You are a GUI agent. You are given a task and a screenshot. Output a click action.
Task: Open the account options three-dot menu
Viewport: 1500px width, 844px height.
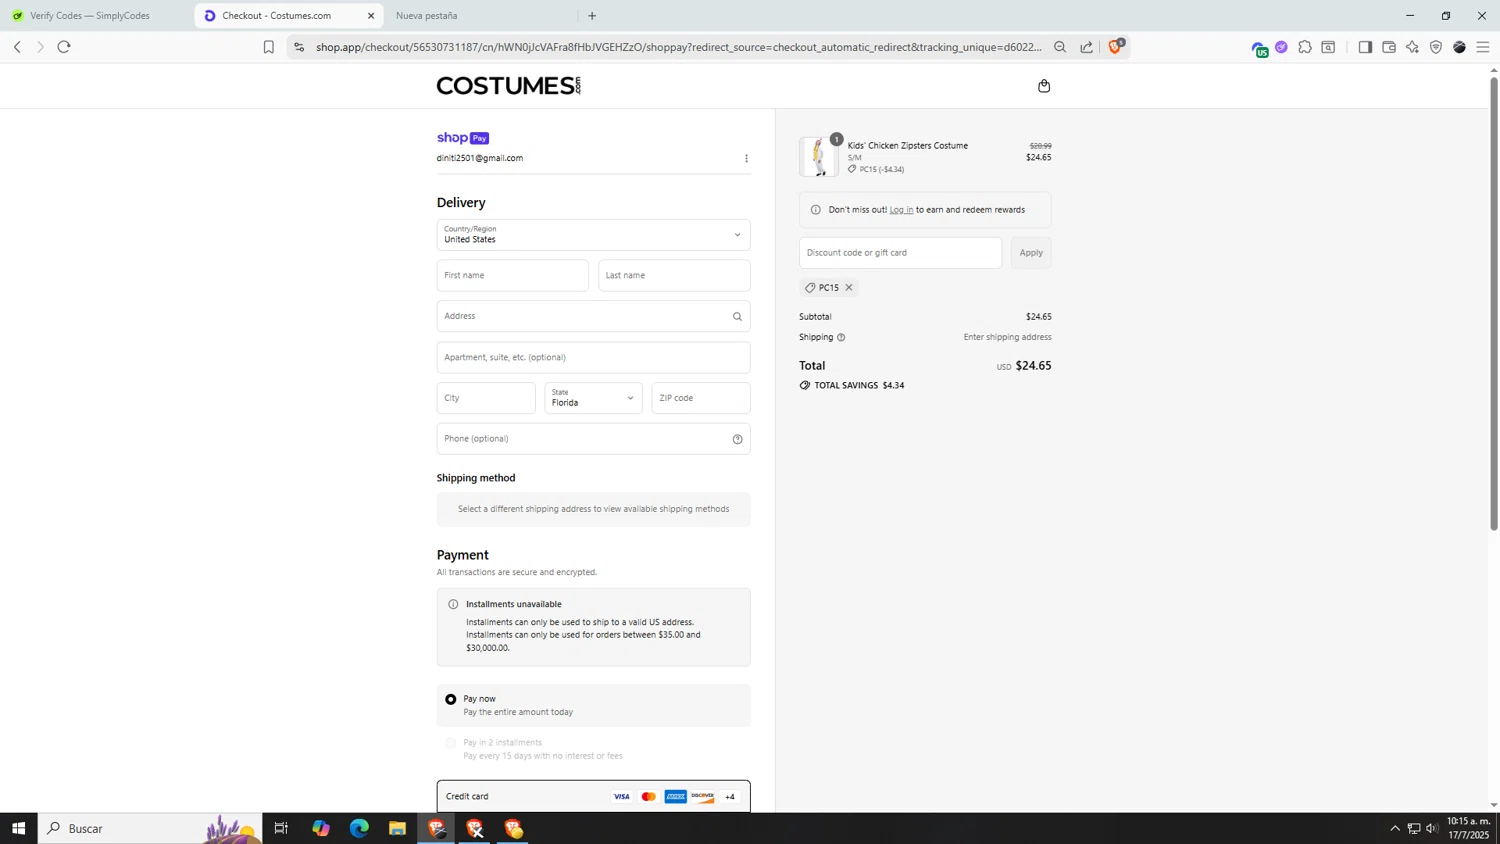click(x=746, y=159)
